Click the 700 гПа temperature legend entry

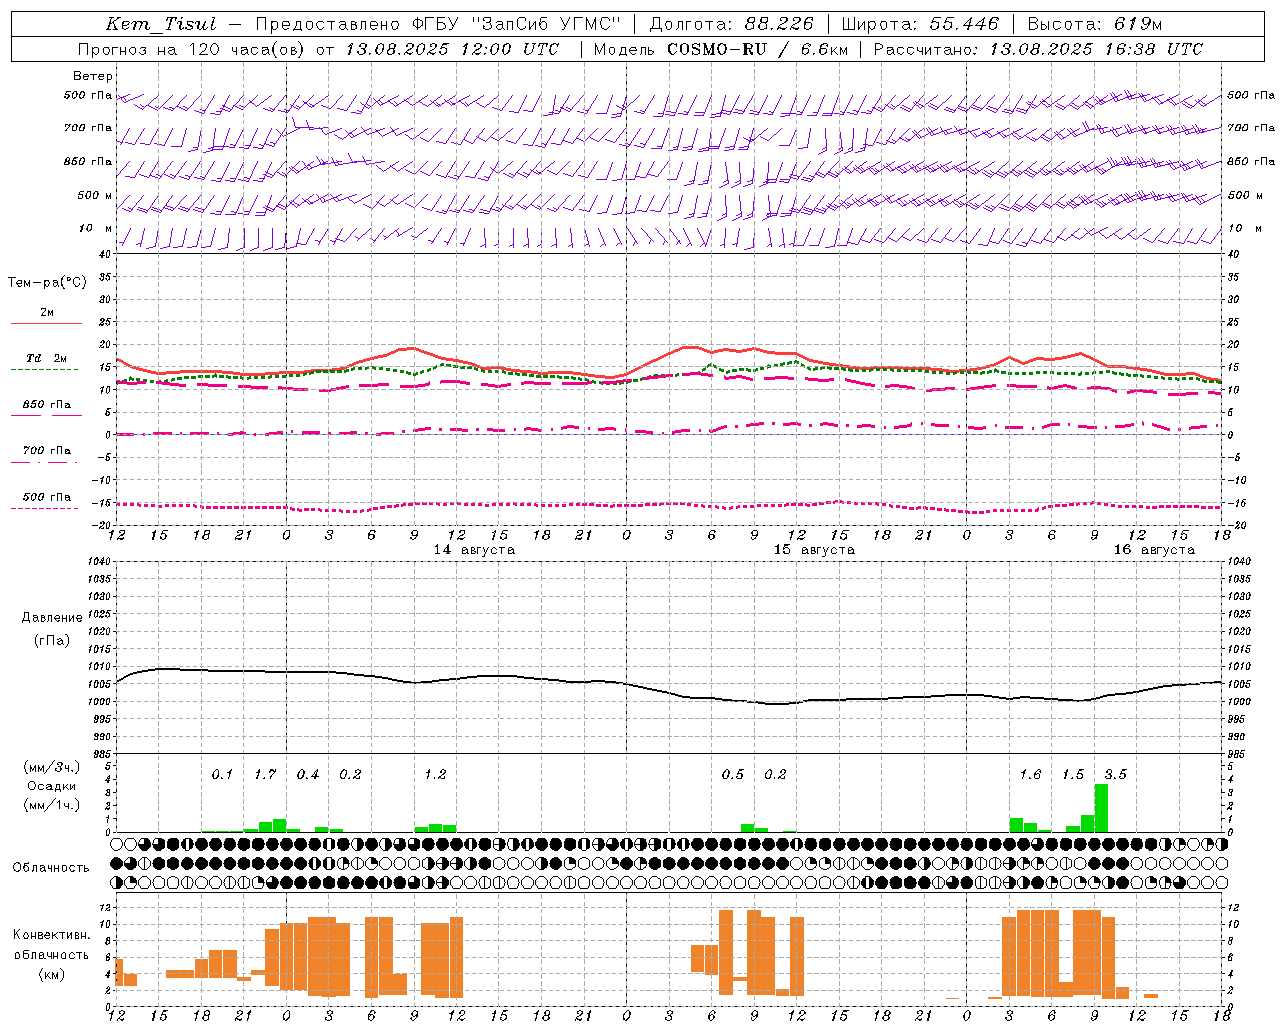tap(46, 451)
